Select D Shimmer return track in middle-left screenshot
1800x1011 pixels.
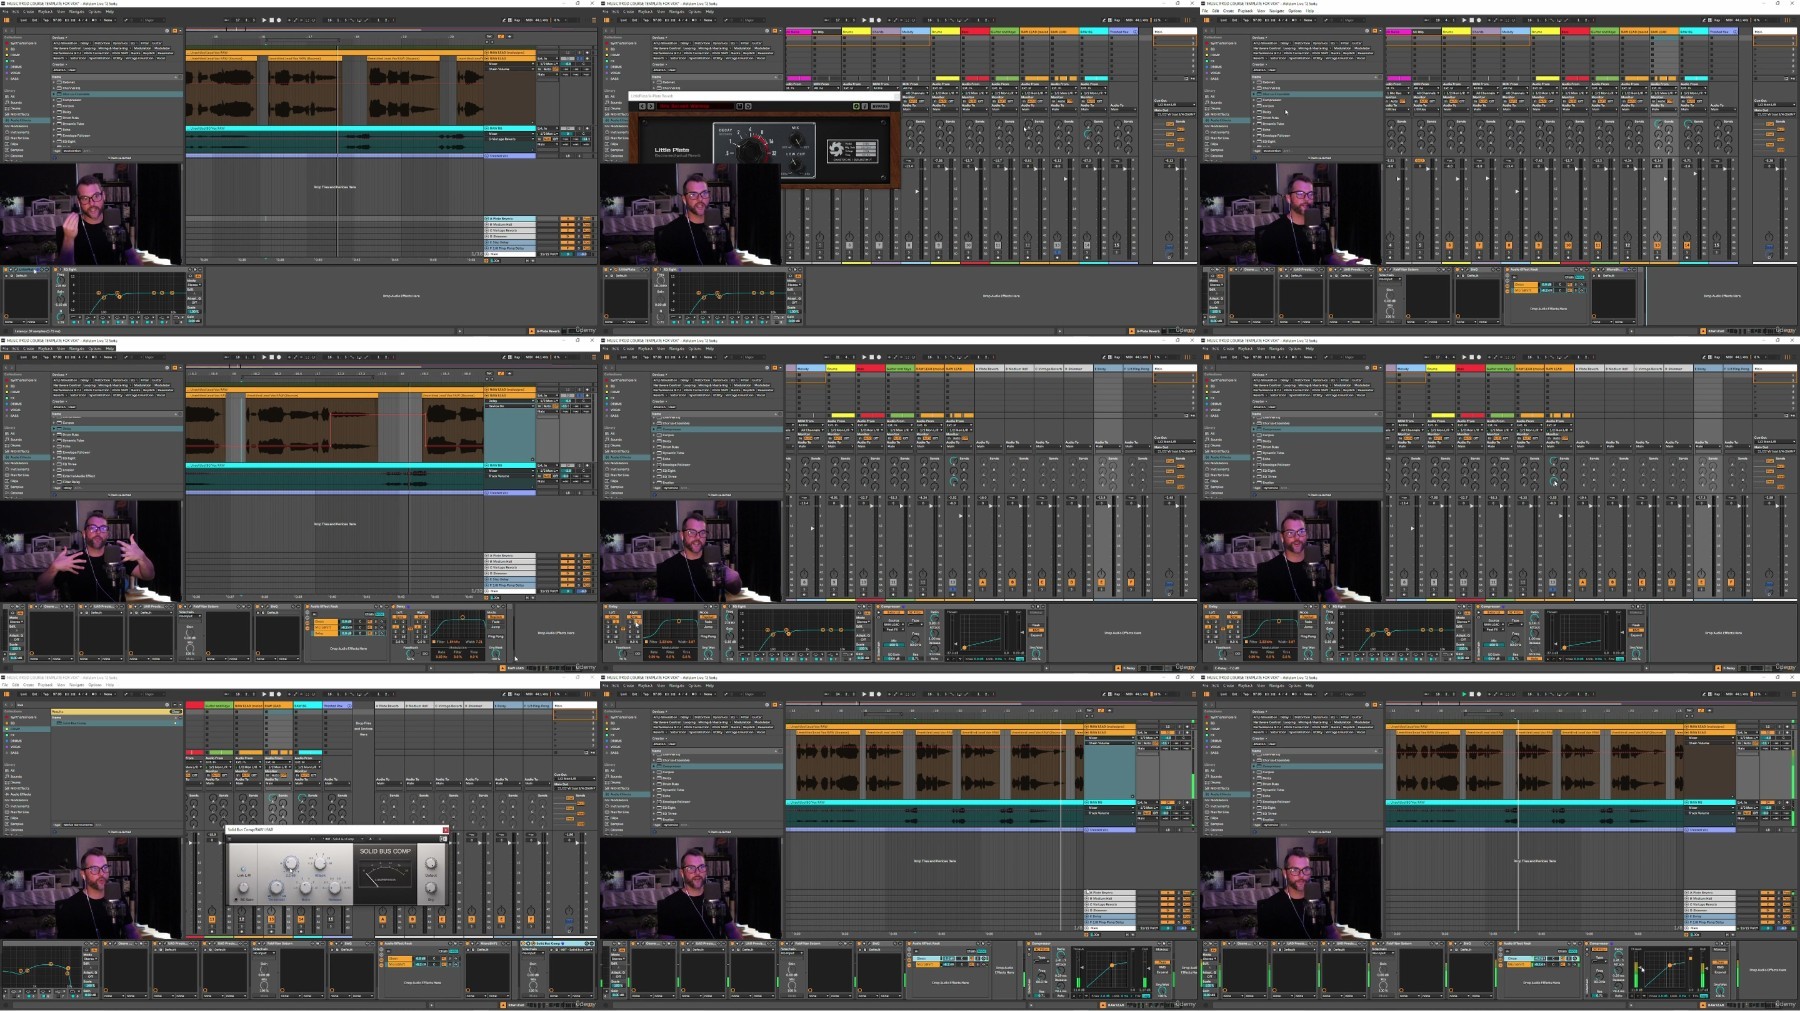pyautogui.click(x=510, y=573)
